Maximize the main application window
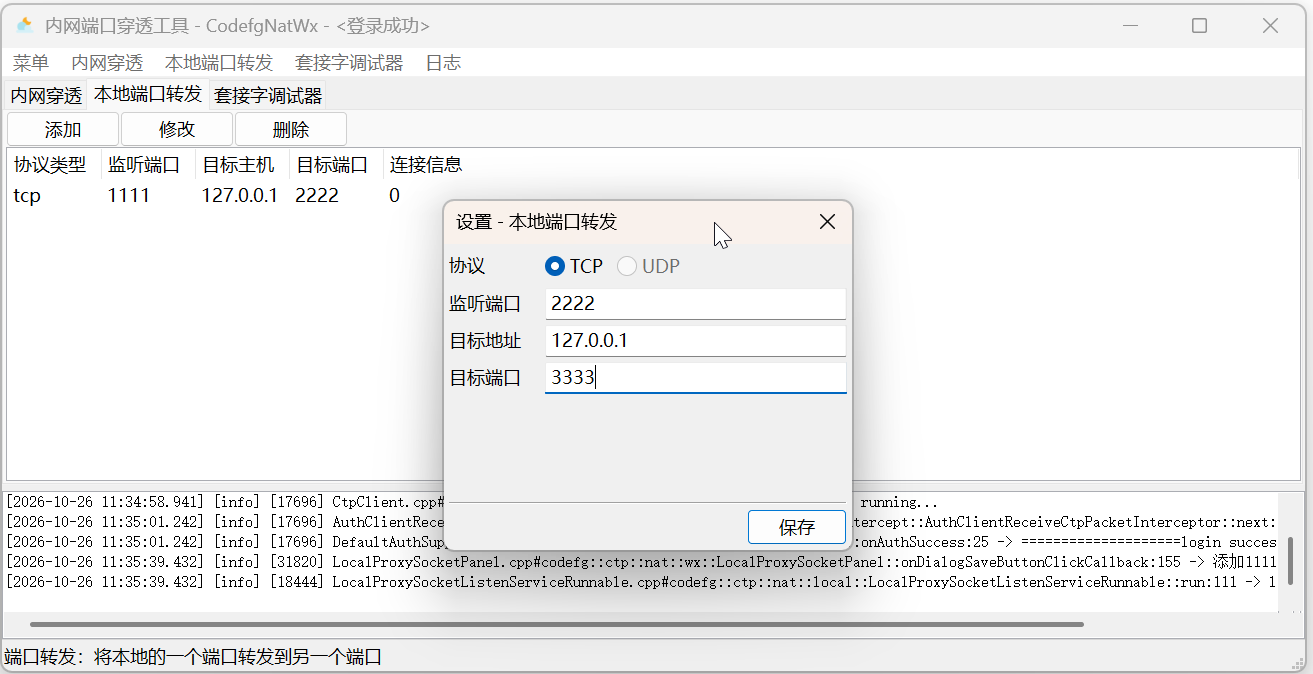 1199,26
